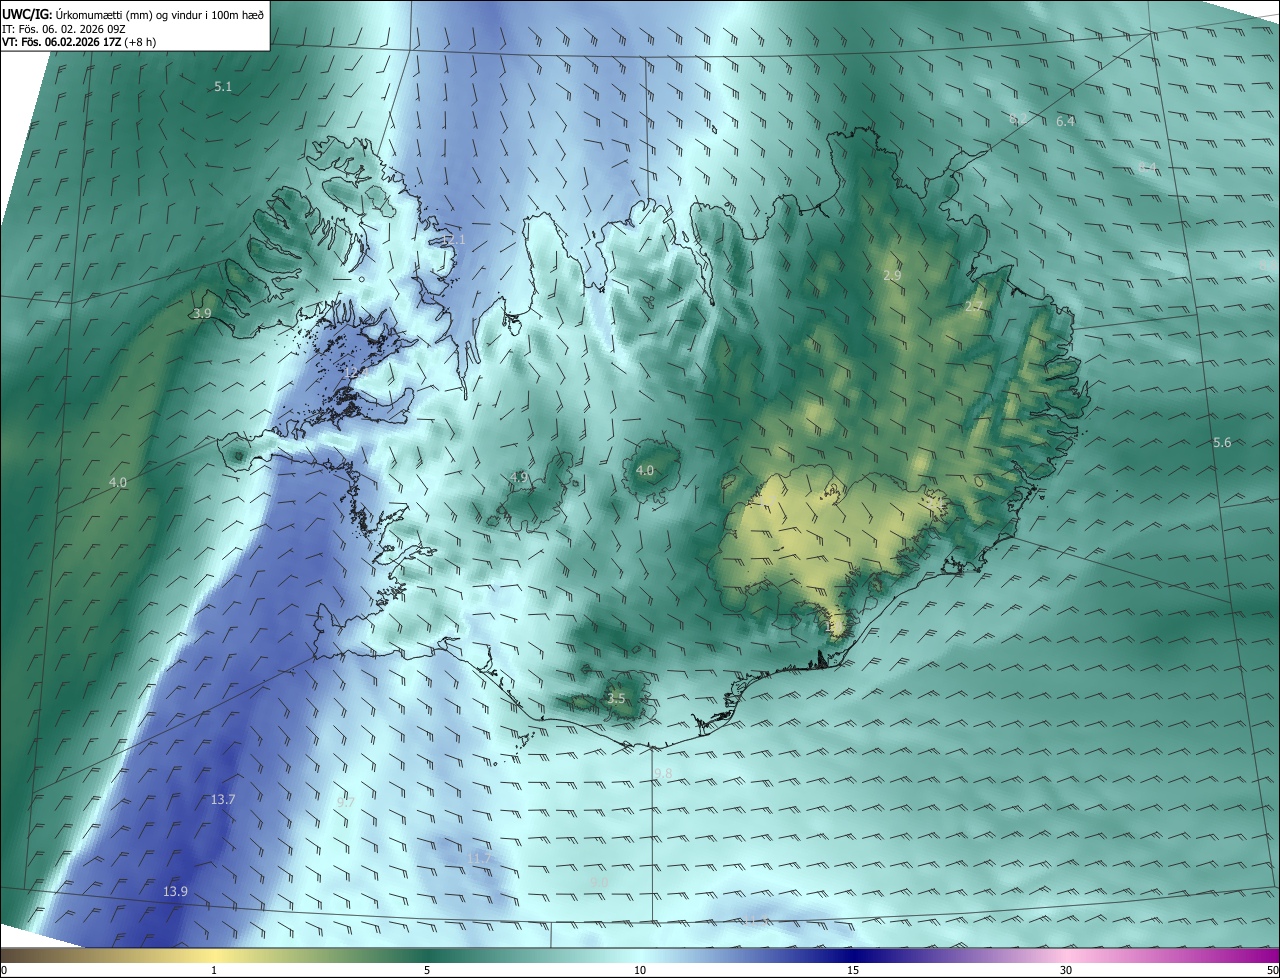
Task: Click the 3.5 value label on the southern glacier
Action: click(616, 699)
